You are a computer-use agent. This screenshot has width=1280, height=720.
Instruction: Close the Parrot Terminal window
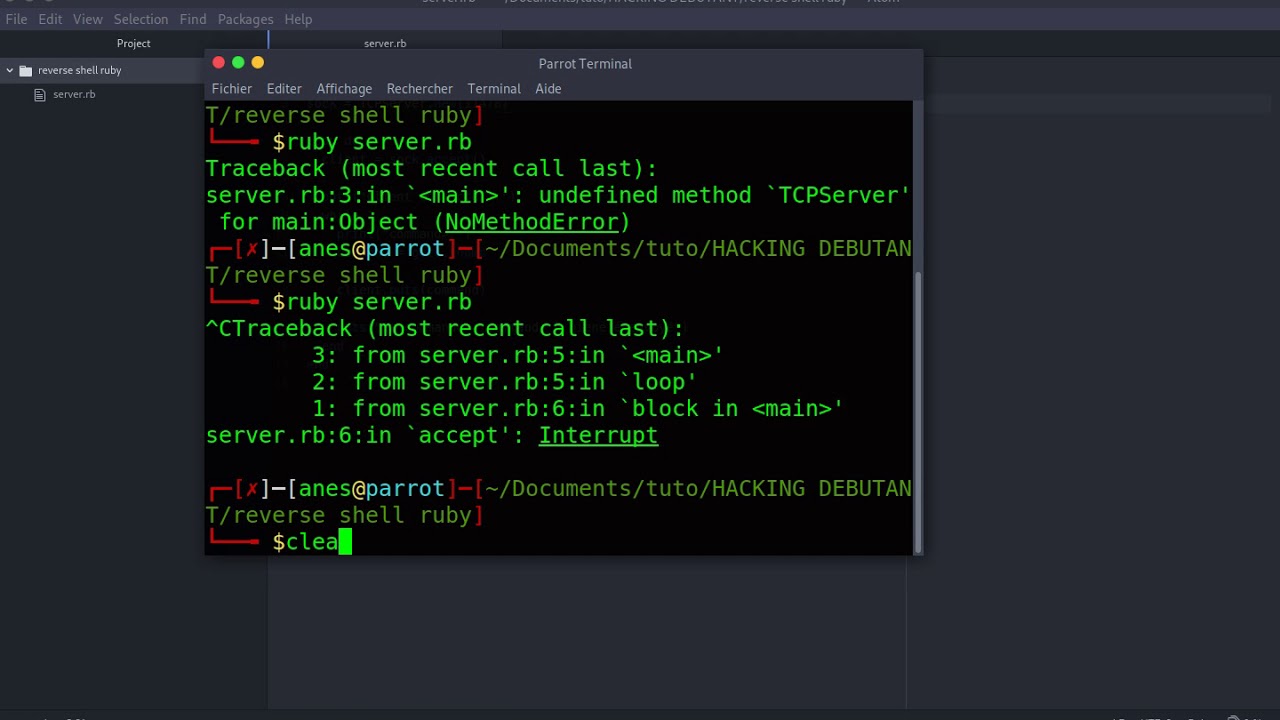pos(219,62)
